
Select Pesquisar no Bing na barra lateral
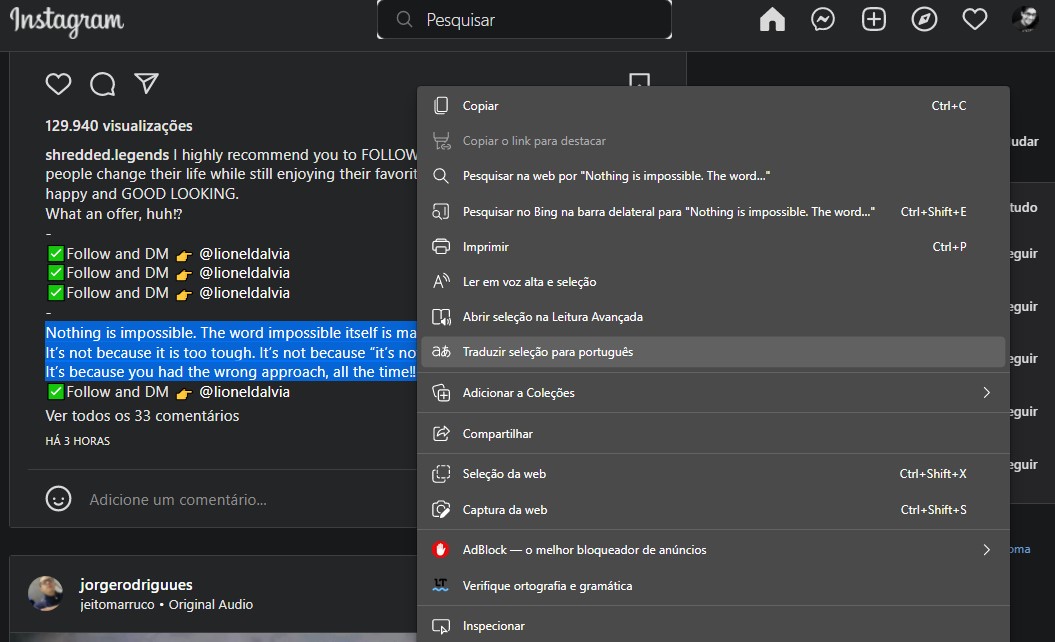(x=713, y=212)
